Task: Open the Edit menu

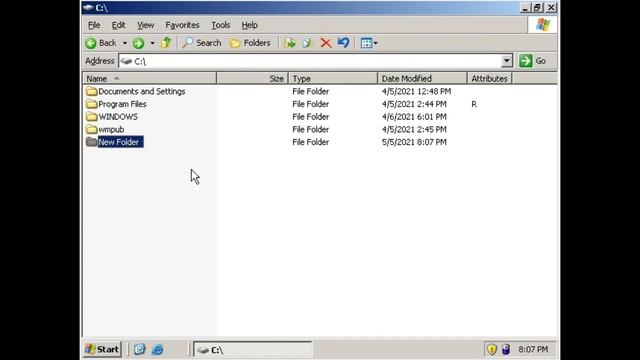Action: coord(118,25)
